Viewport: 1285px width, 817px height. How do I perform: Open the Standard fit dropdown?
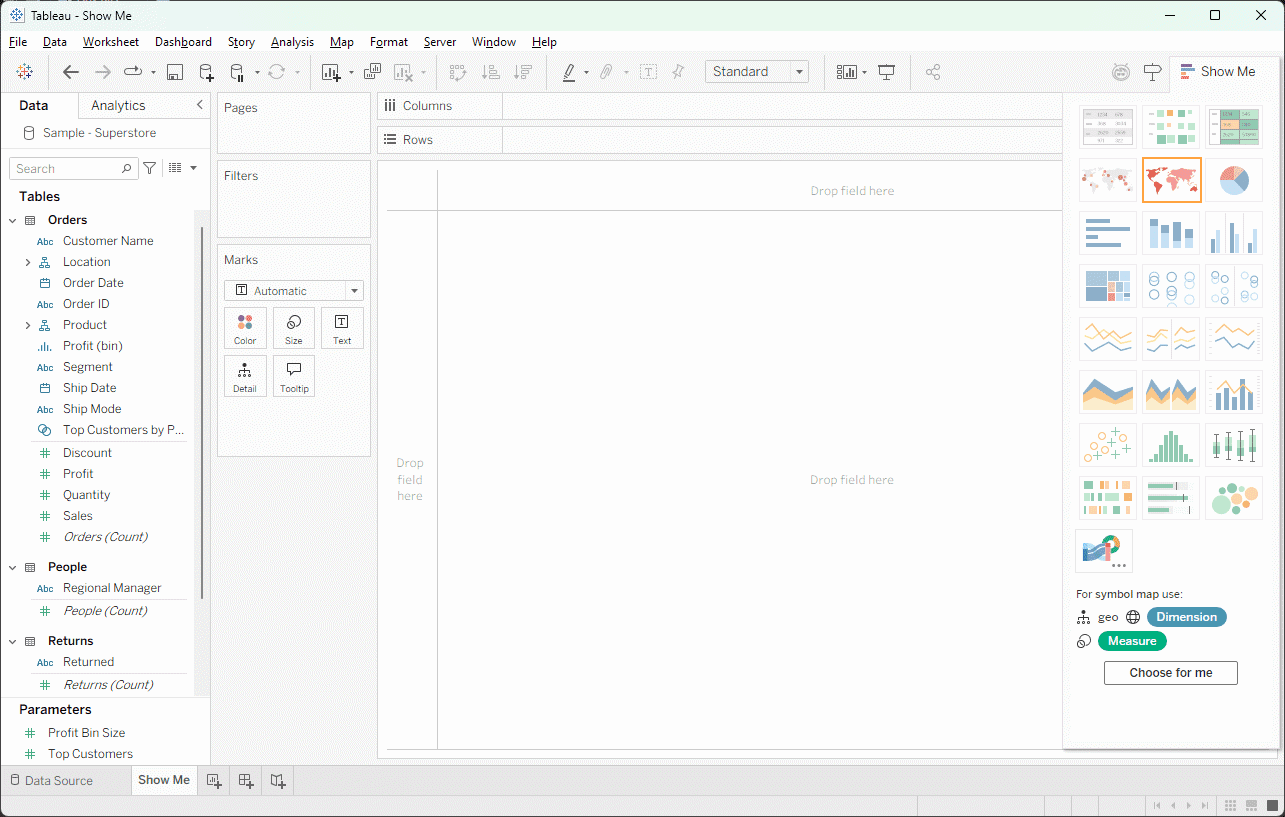coord(756,72)
